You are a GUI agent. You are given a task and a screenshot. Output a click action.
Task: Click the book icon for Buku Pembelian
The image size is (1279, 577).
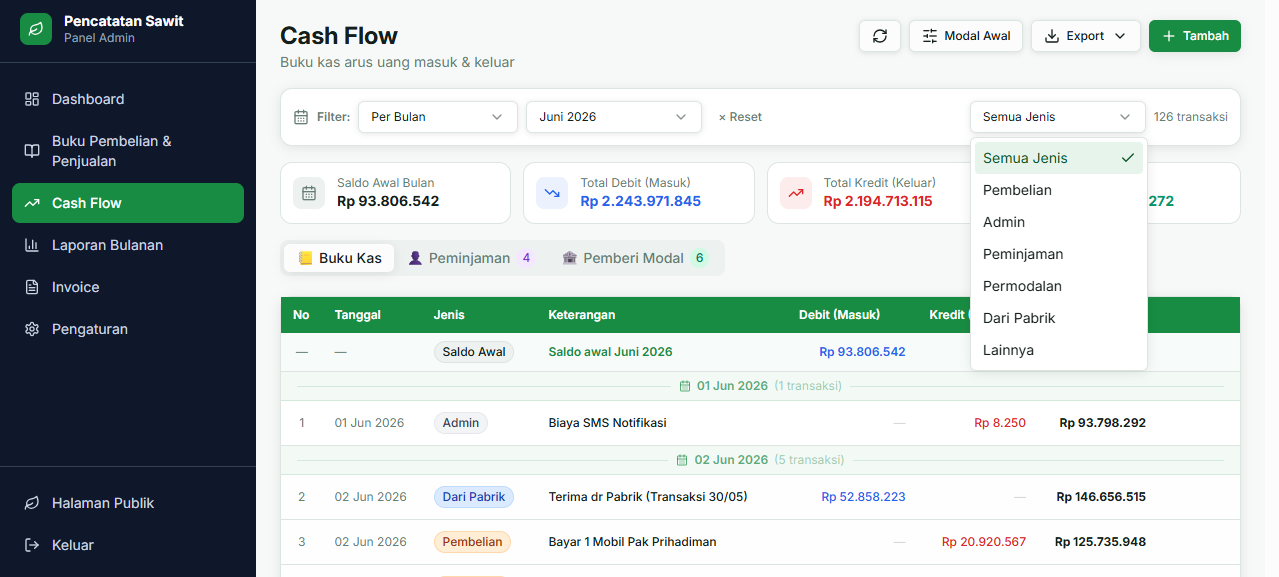pyautogui.click(x=32, y=151)
